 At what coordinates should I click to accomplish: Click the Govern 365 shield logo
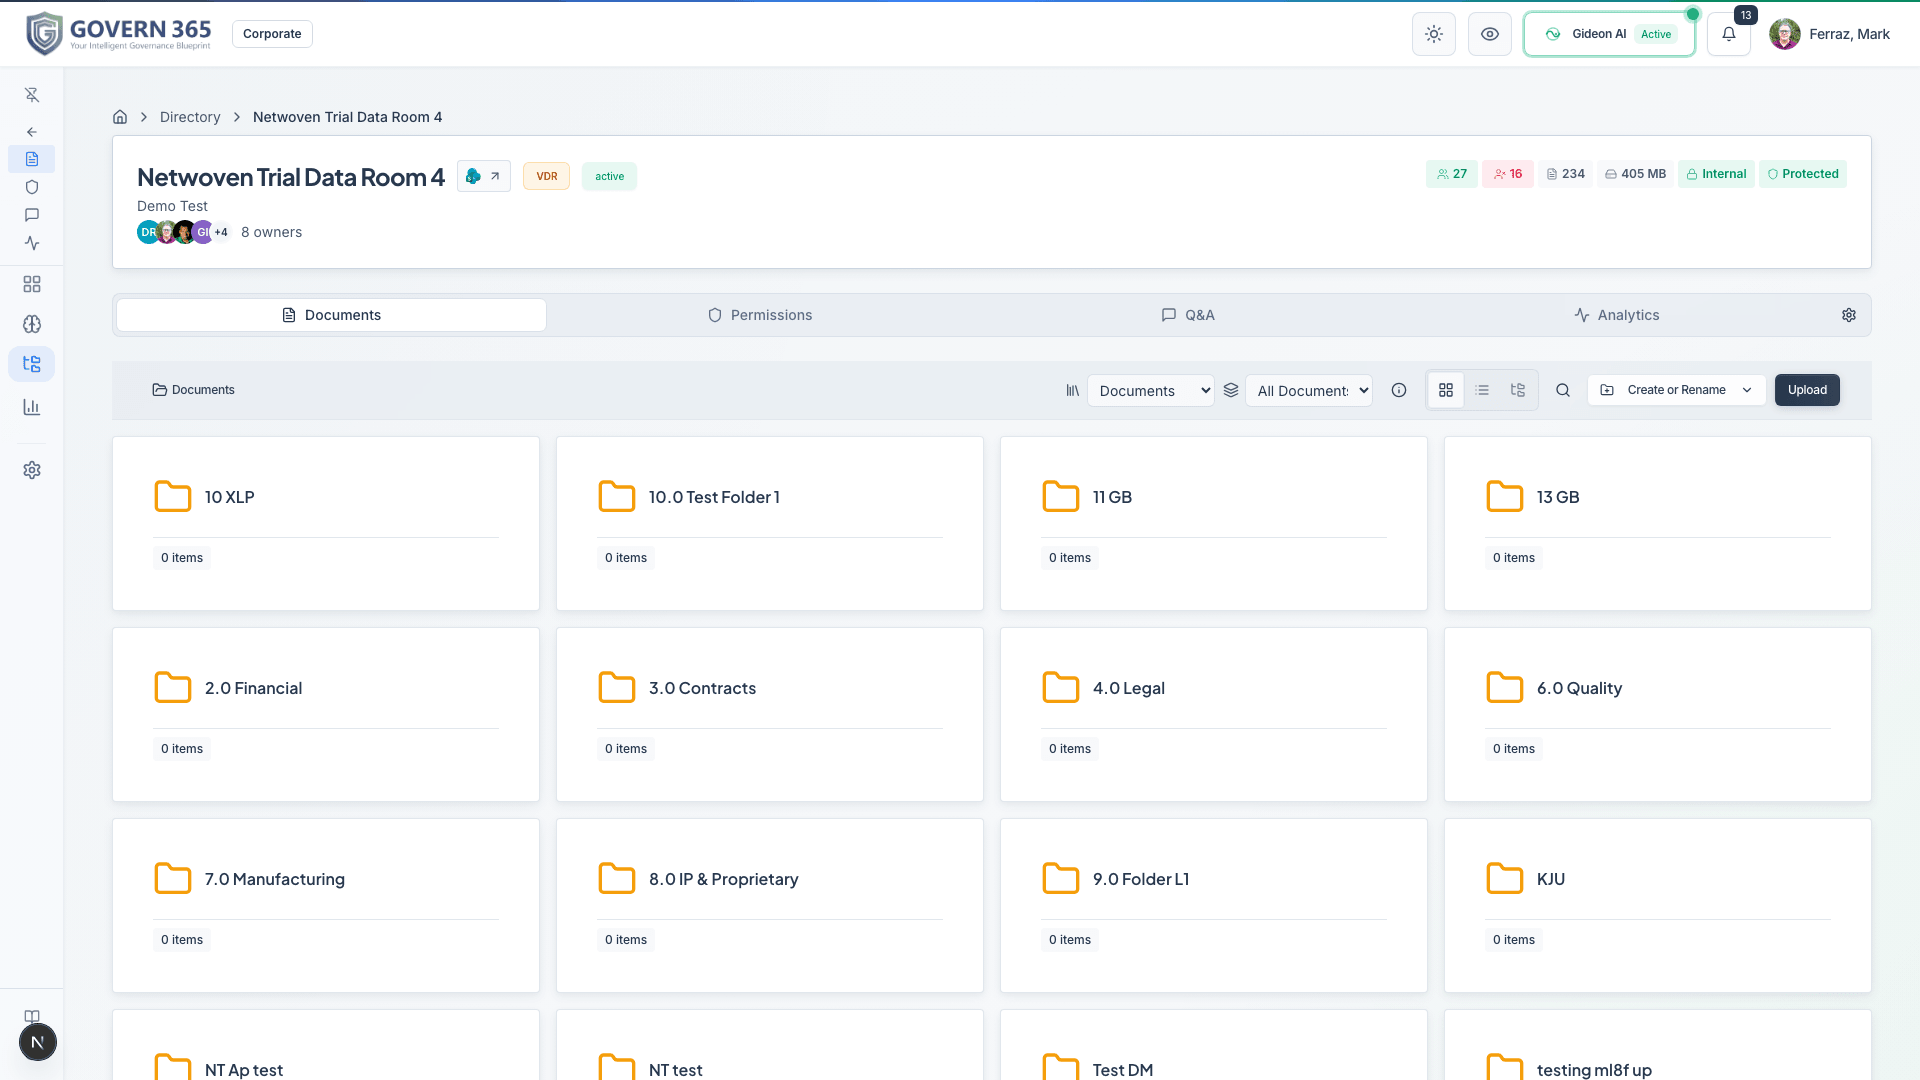44,34
